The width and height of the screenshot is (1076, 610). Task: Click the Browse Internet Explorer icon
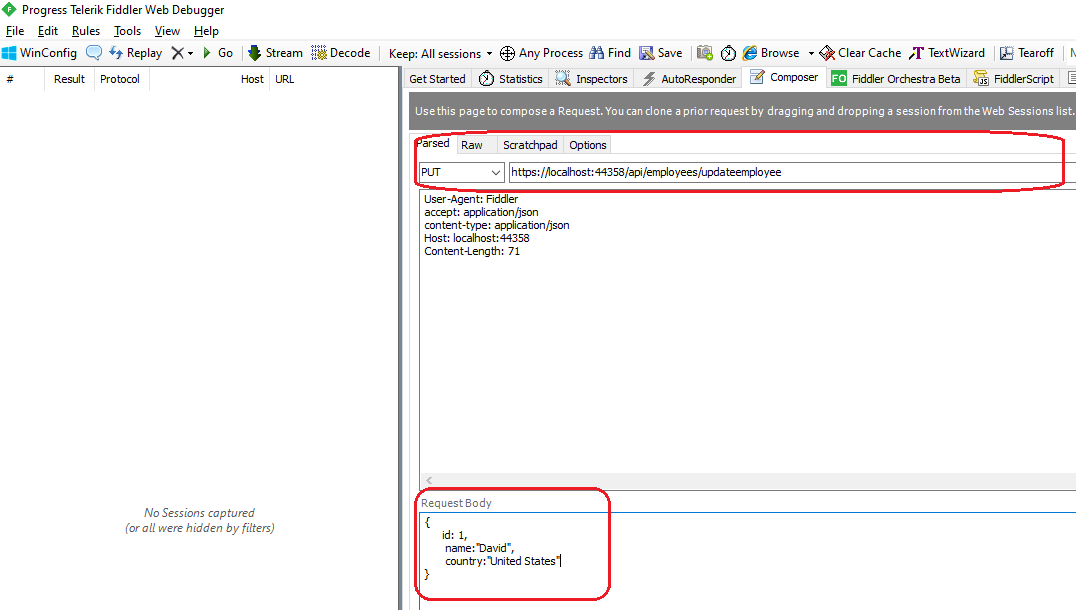(750, 53)
